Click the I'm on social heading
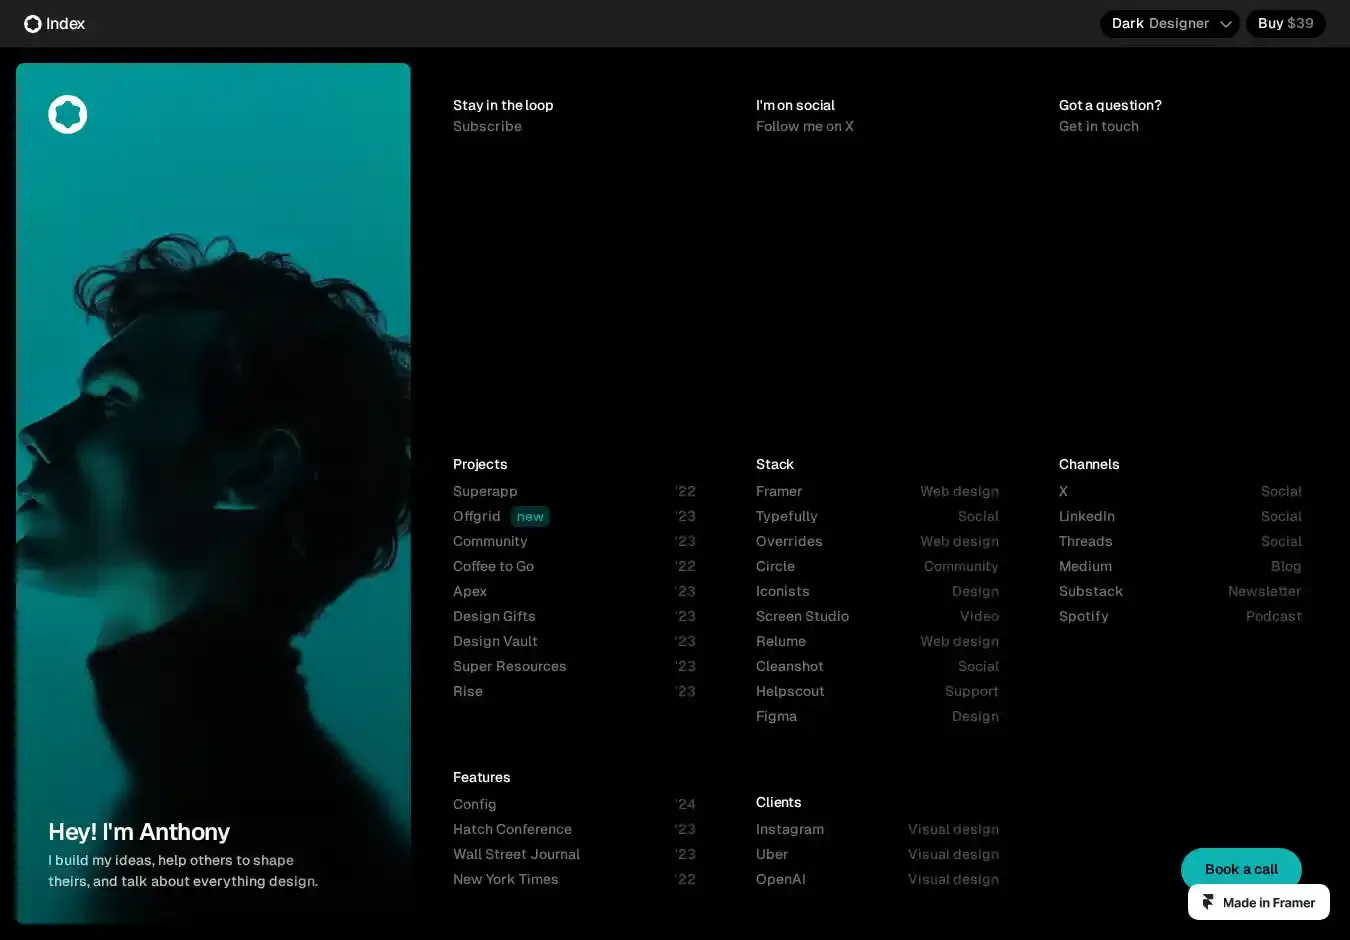Image resolution: width=1350 pixels, height=940 pixels. click(x=795, y=105)
